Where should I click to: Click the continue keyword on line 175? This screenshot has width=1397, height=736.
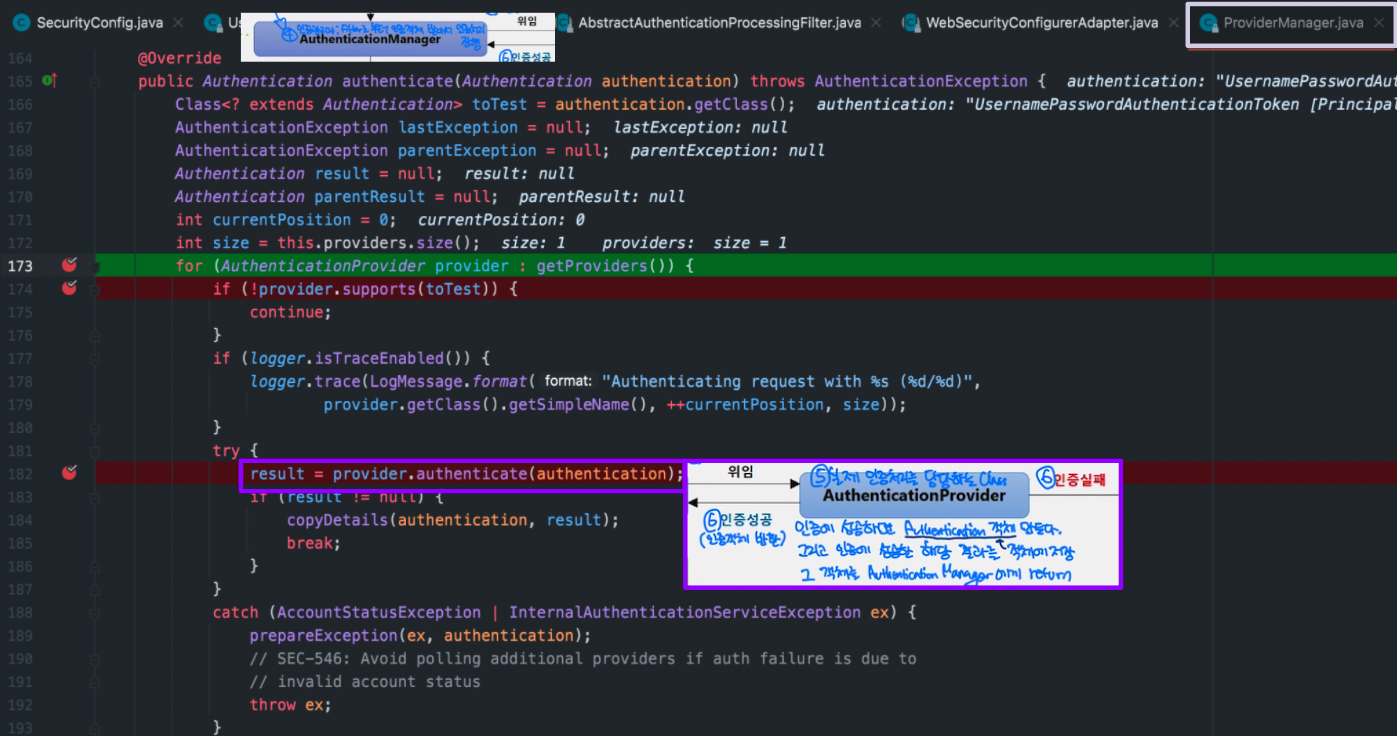[287, 312]
